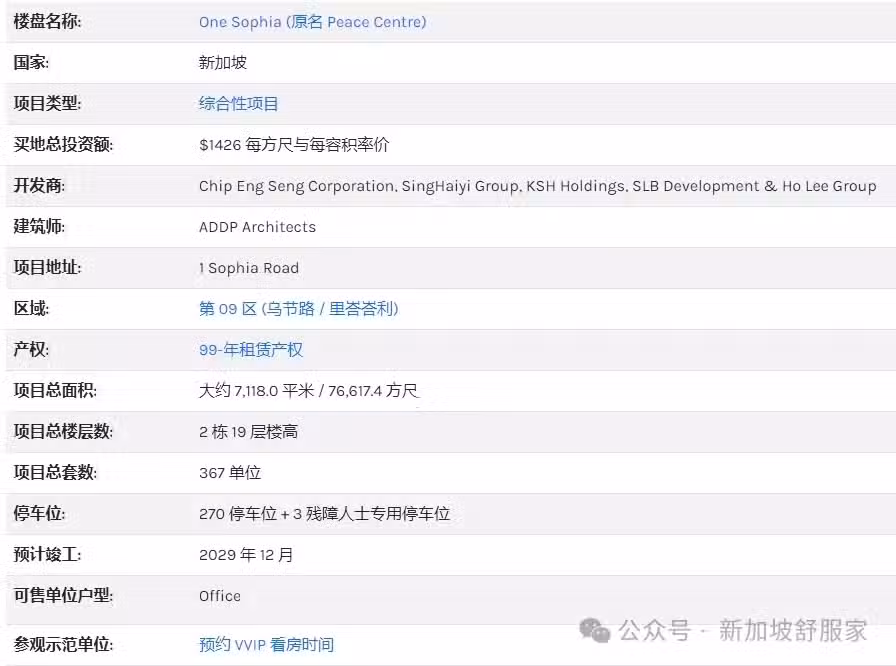The width and height of the screenshot is (896, 666).
Task: Select the 预计竣工 row label
Action: click(47, 555)
